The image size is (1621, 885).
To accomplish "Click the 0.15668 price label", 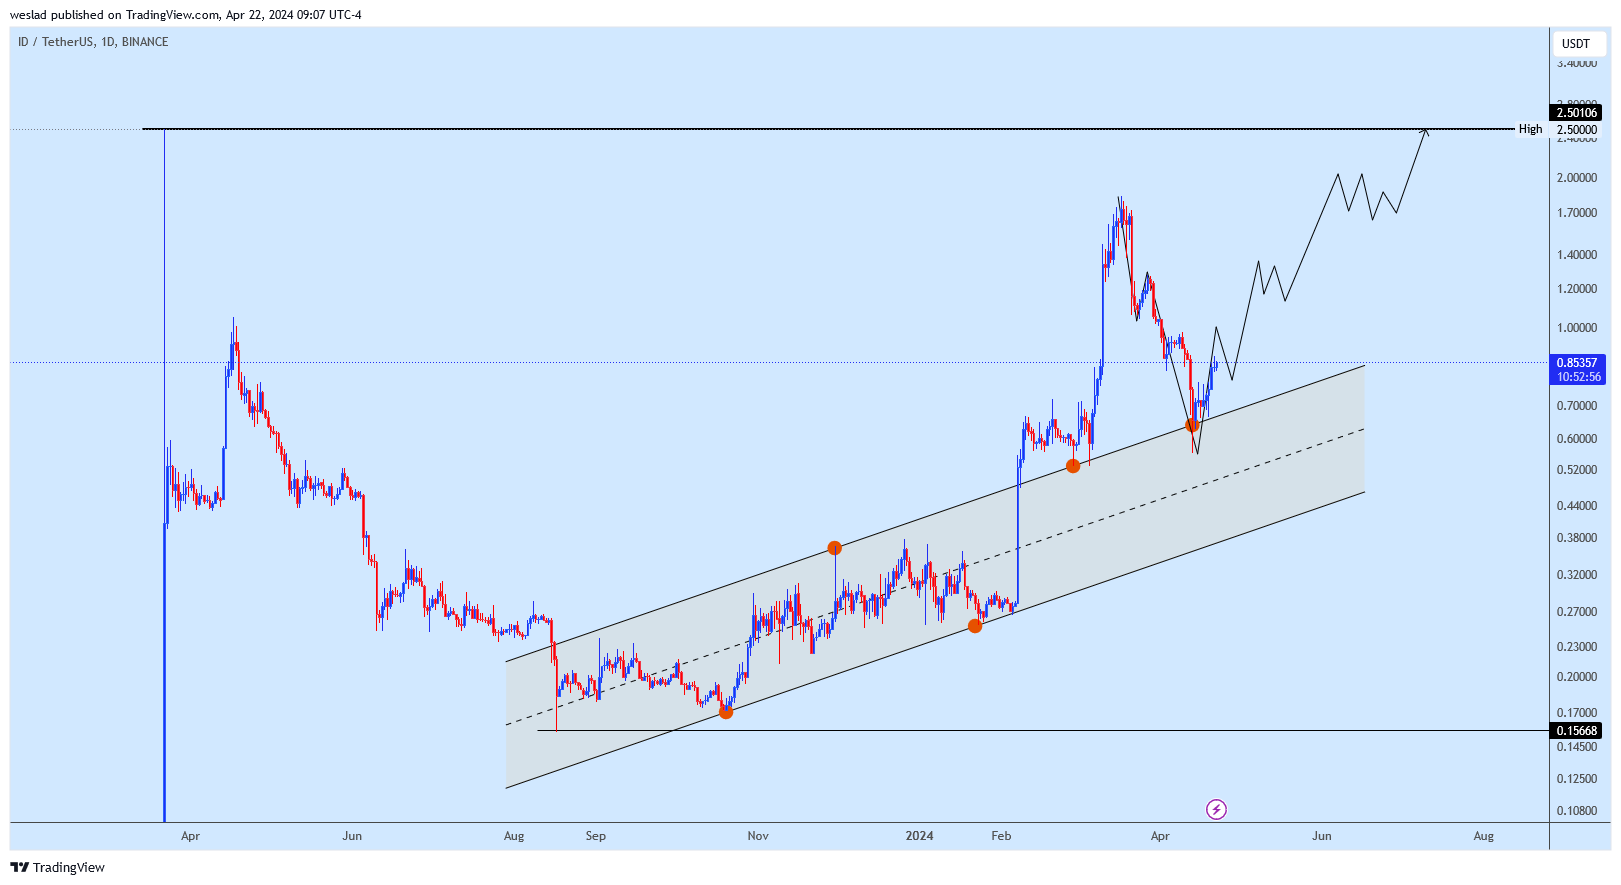I will tap(1577, 731).
